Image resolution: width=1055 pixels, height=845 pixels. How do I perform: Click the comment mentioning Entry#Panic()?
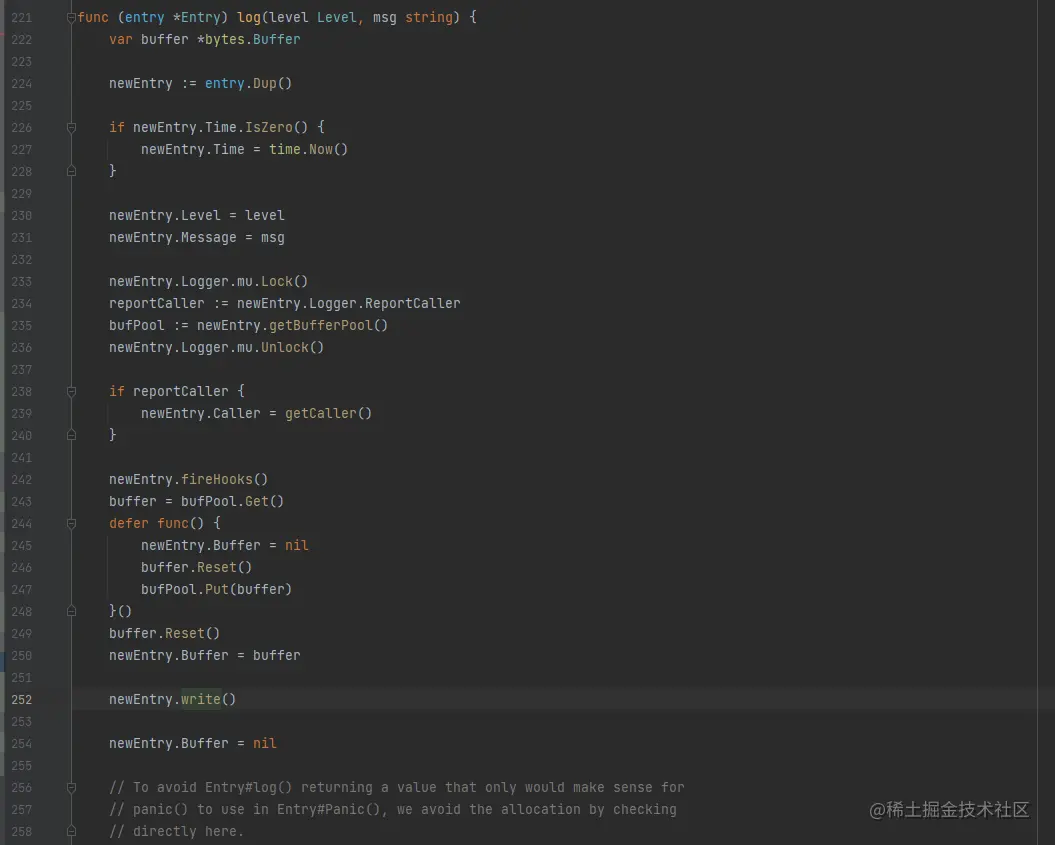click(x=393, y=809)
